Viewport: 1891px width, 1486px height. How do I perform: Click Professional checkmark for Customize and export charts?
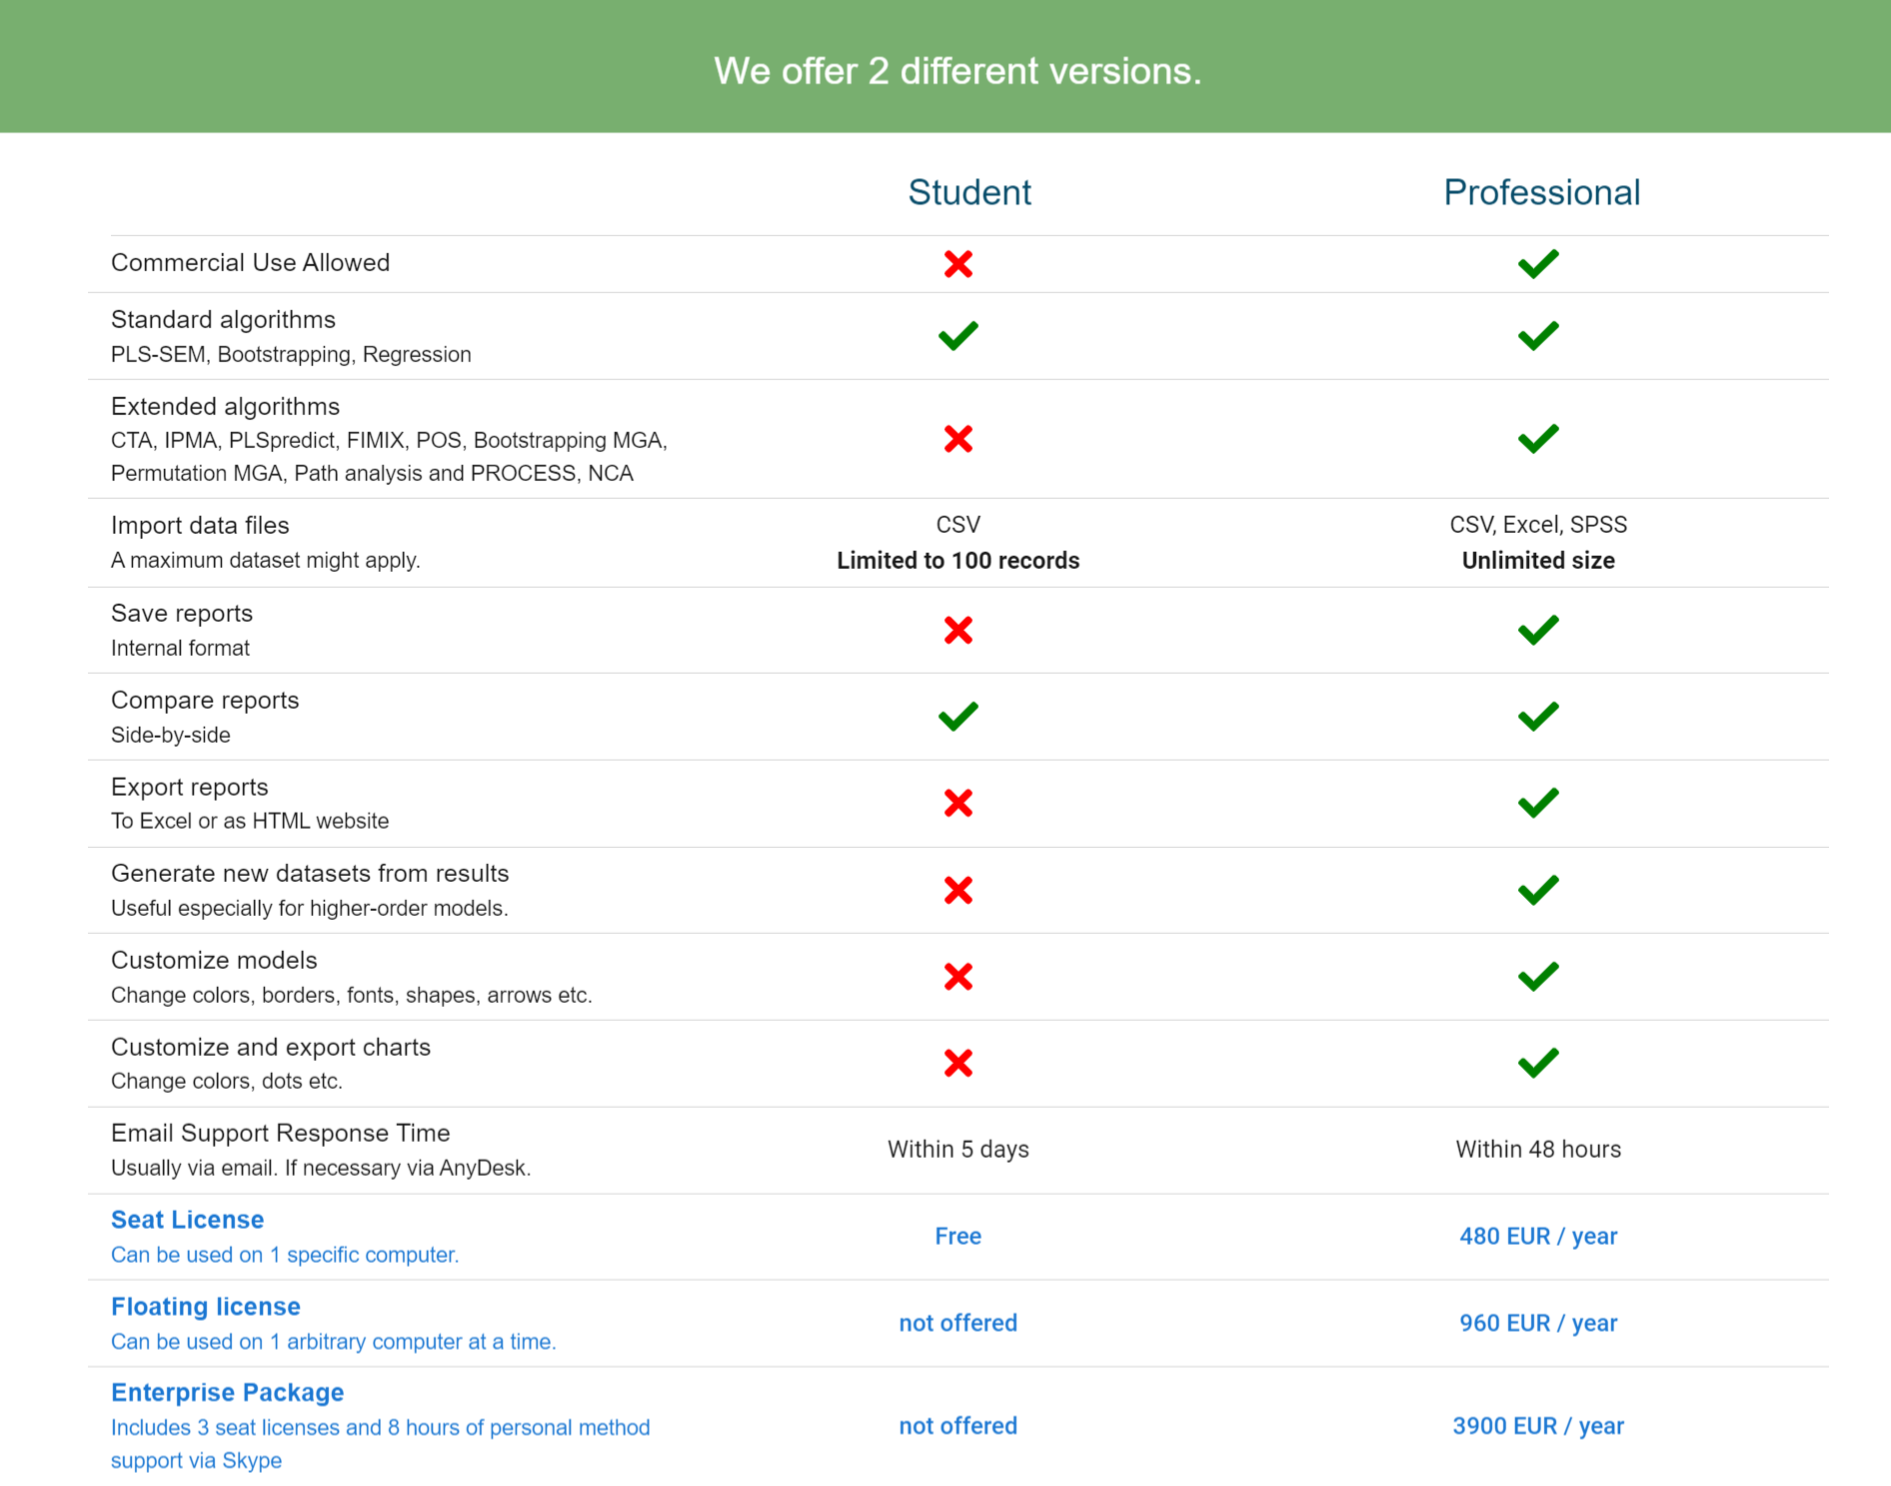coord(1537,1063)
